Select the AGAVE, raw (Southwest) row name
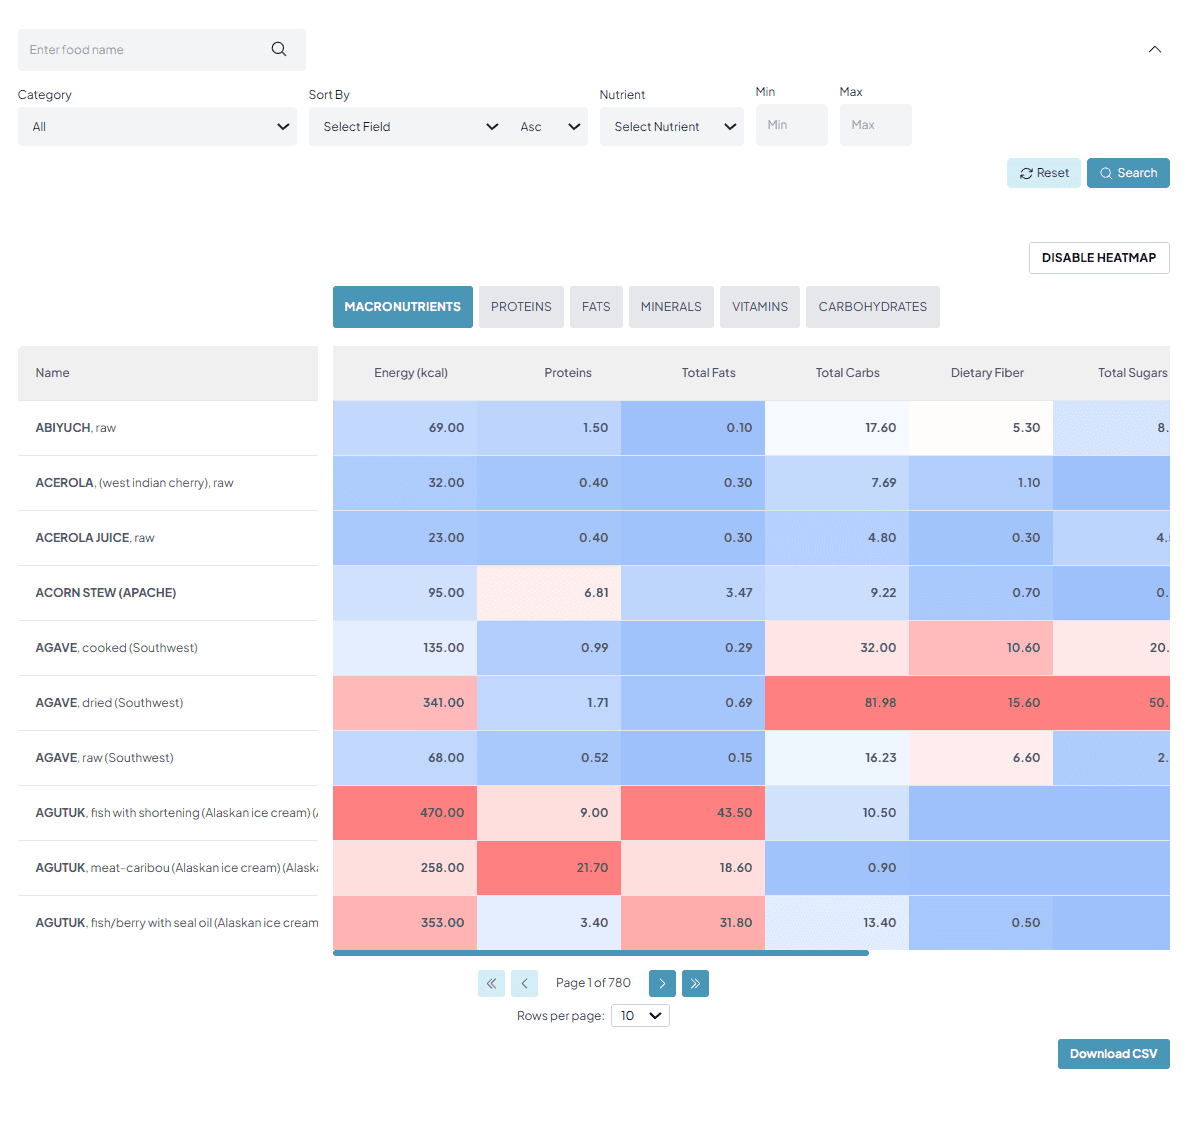The width and height of the screenshot is (1191, 1125). pyautogui.click(x=104, y=758)
